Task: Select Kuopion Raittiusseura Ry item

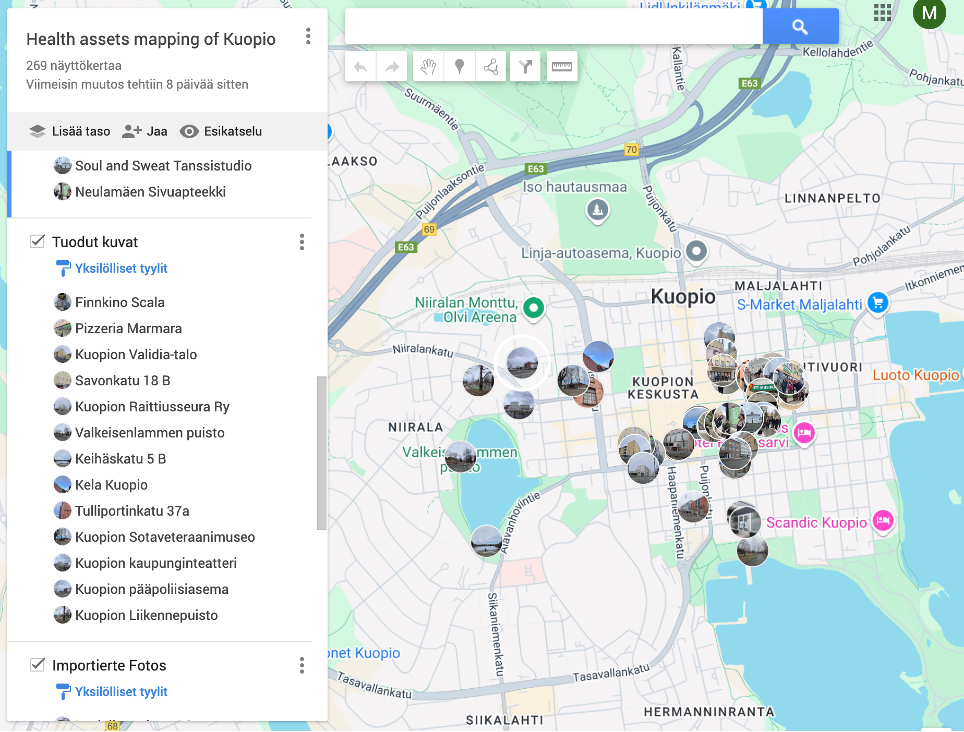Action: click(x=152, y=407)
